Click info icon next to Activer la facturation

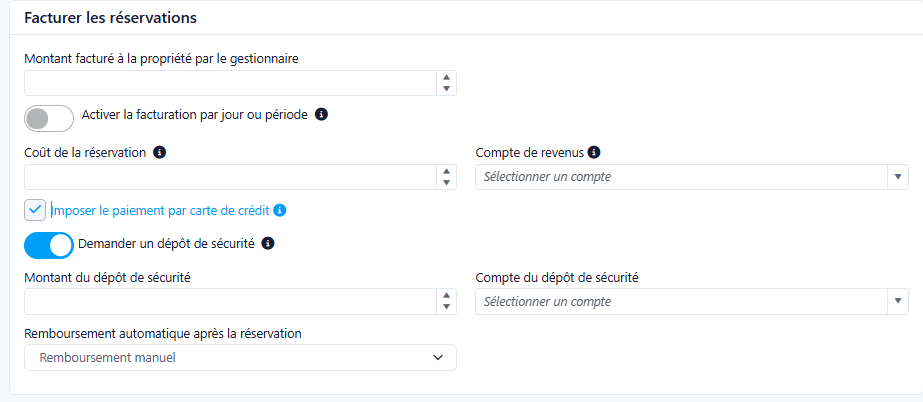(x=322, y=115)
